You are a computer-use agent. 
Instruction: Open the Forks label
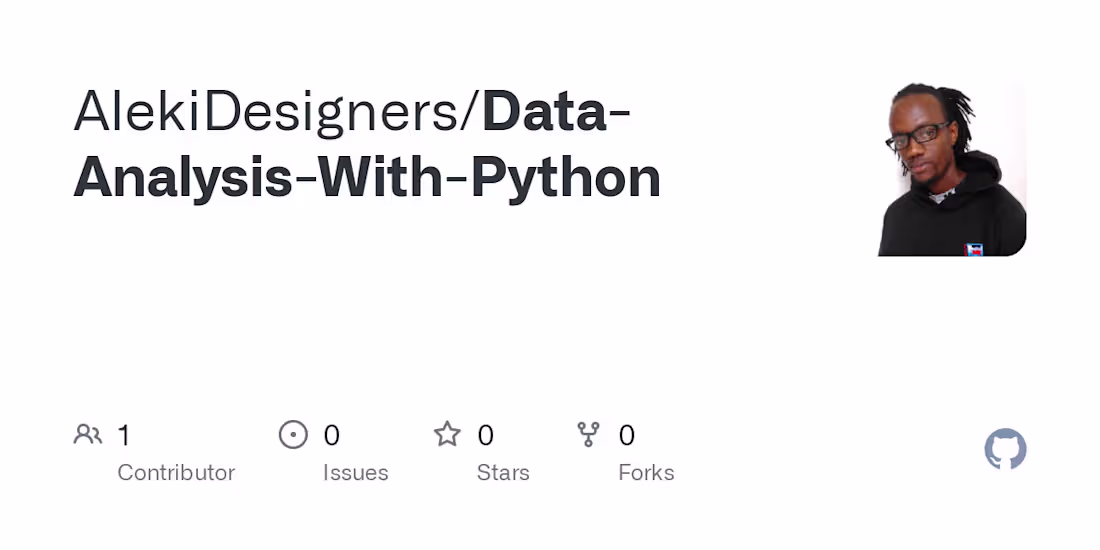tap(646, 472)
